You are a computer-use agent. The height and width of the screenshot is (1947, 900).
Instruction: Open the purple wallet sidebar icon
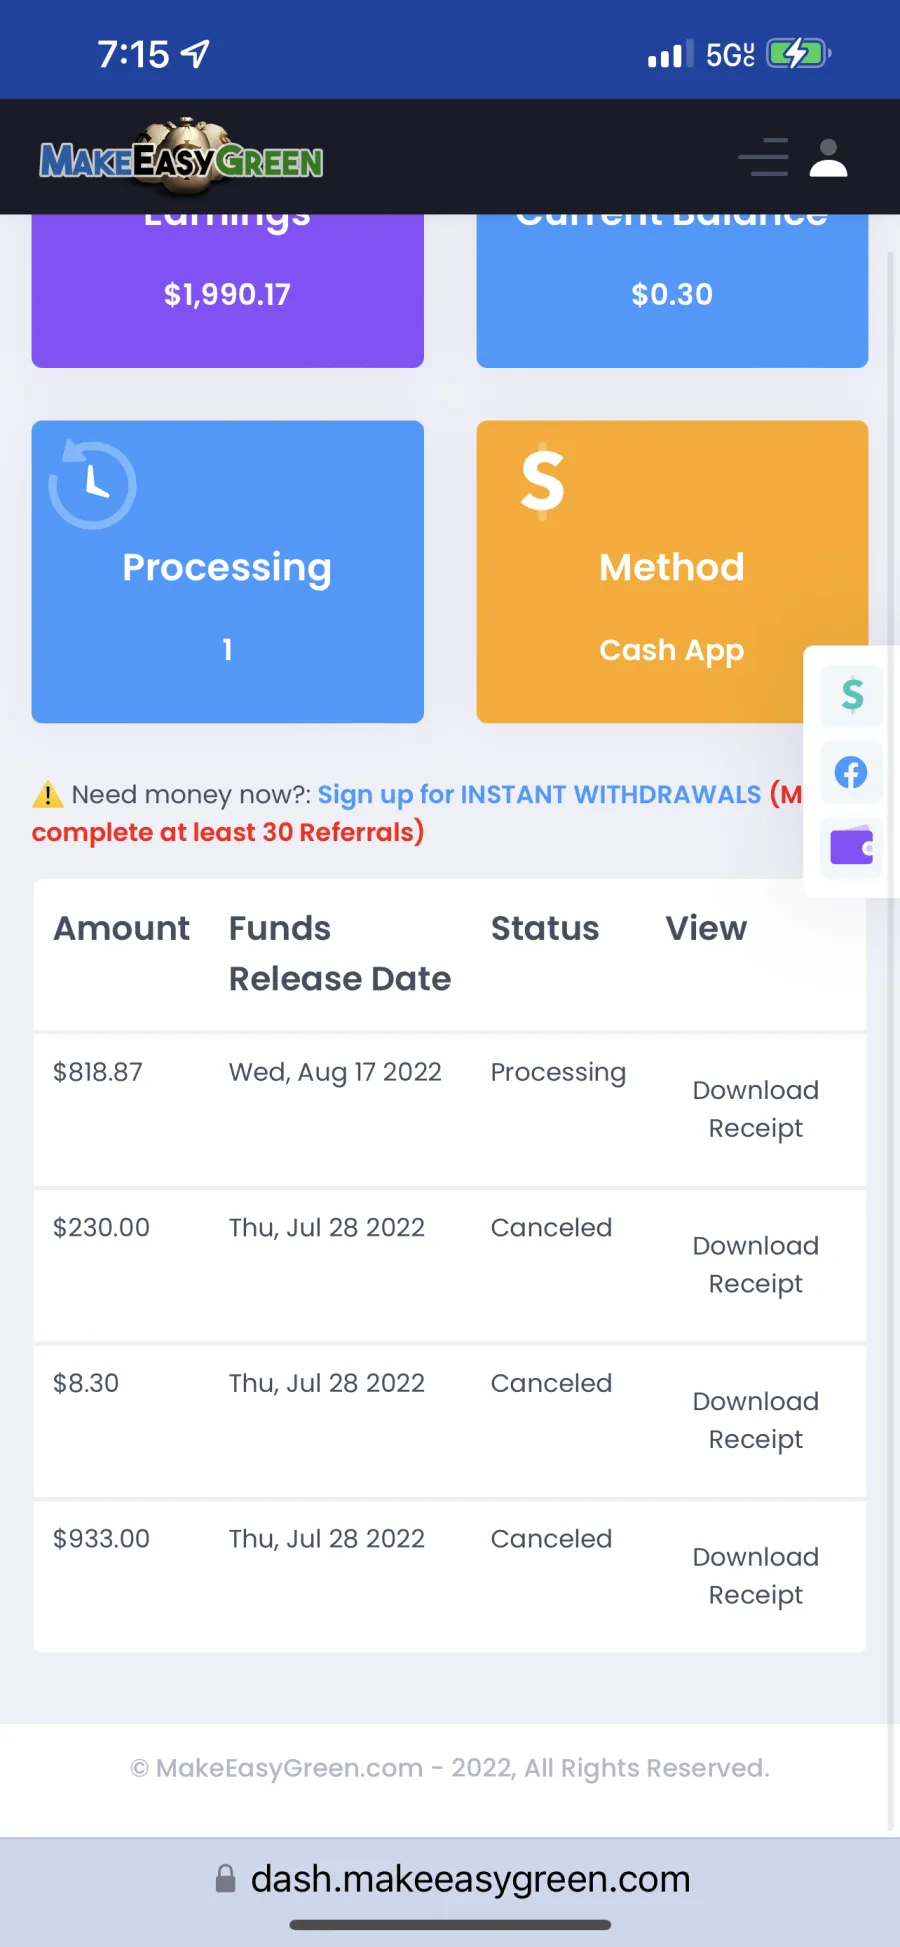click(852, 848)
